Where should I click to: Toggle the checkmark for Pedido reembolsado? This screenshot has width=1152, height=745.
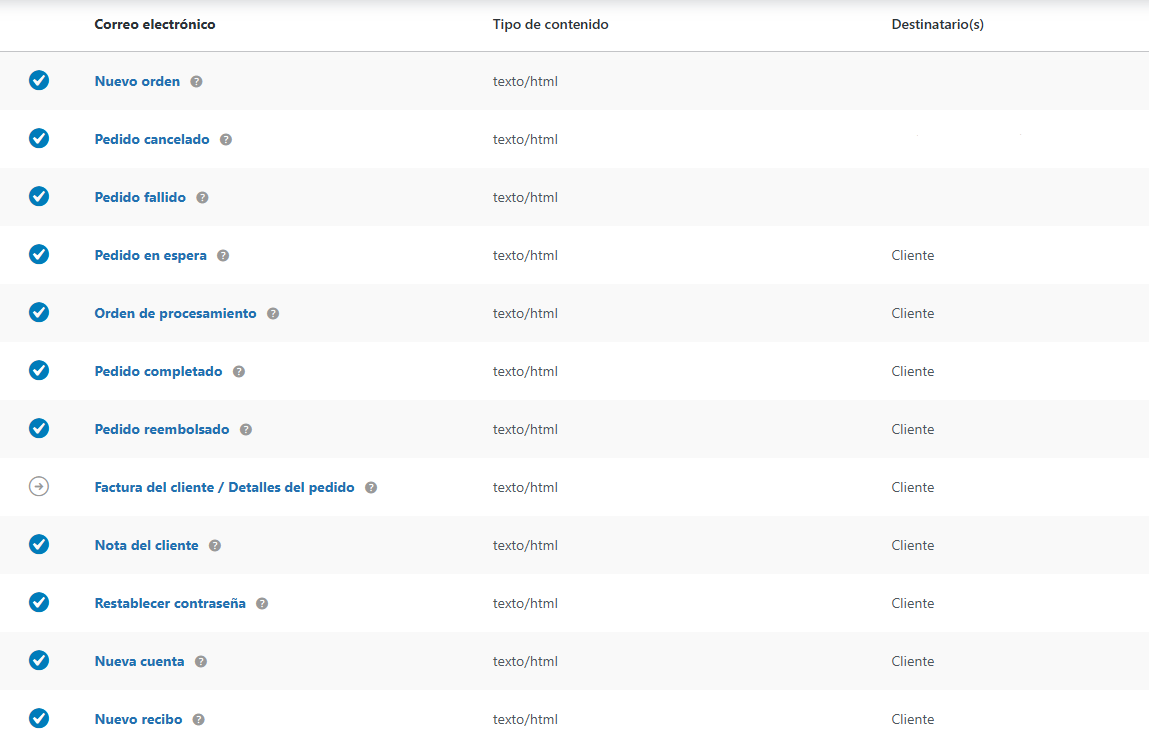[39, 429]
